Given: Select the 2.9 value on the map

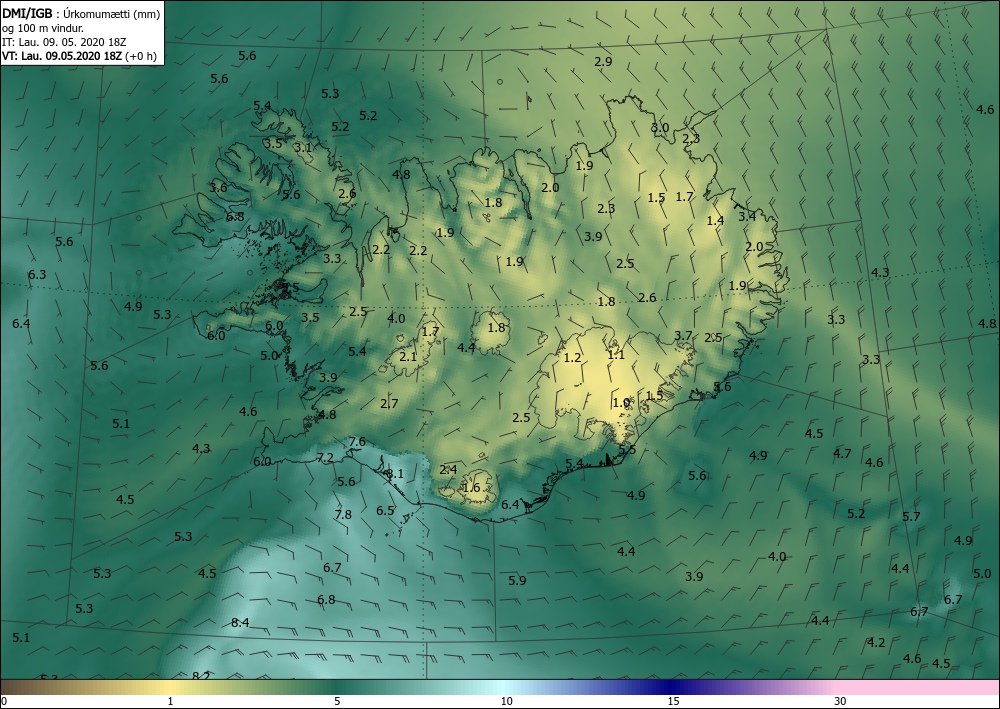Looking at the screenshot, I should point(603,62).
